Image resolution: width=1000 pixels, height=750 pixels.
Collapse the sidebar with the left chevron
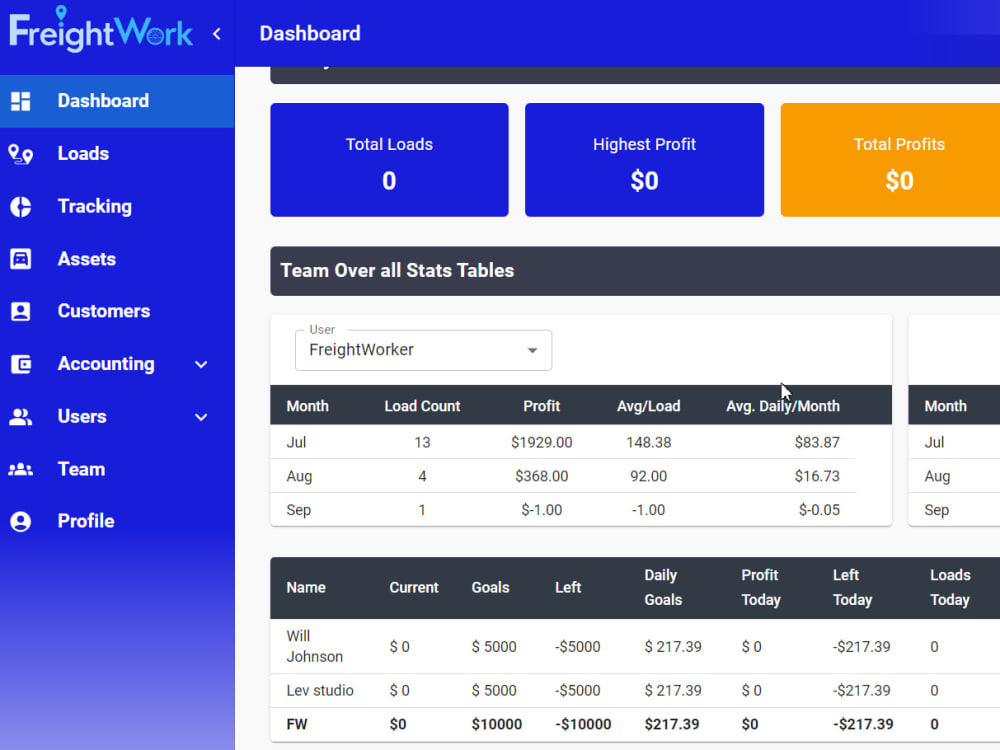217,33
